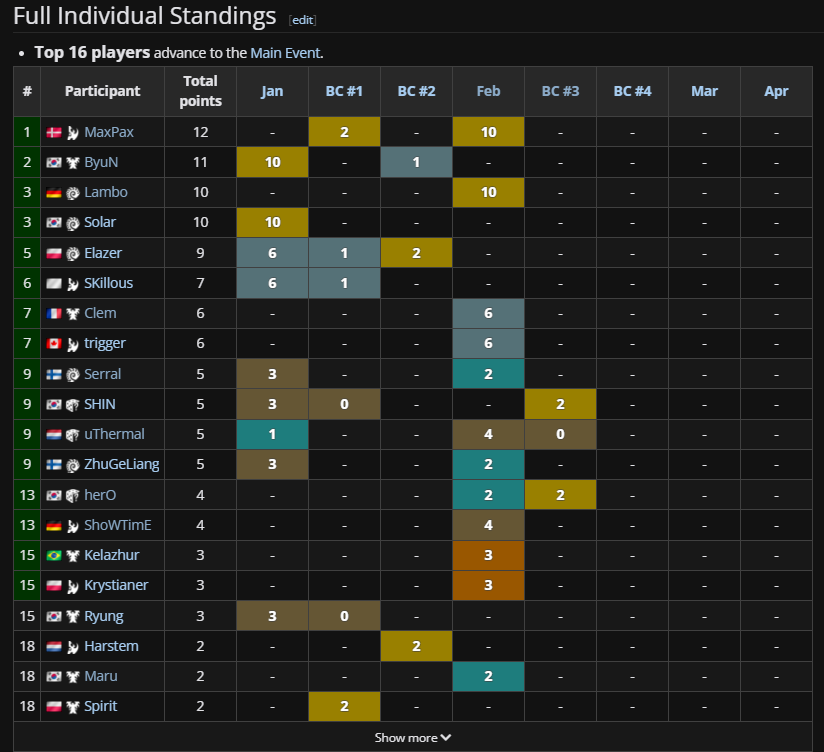
Task: Open SHIN player page
Action: click(x=100, y=404)
